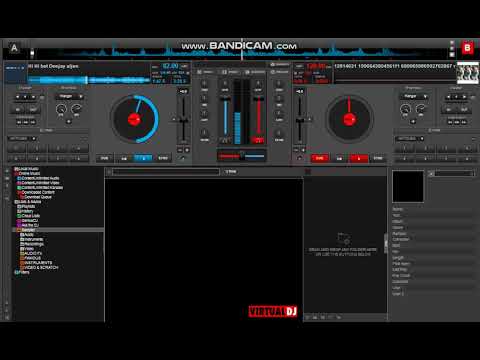Click the crossfader
This screenshot has width=480, height=360.
point(242,156)
